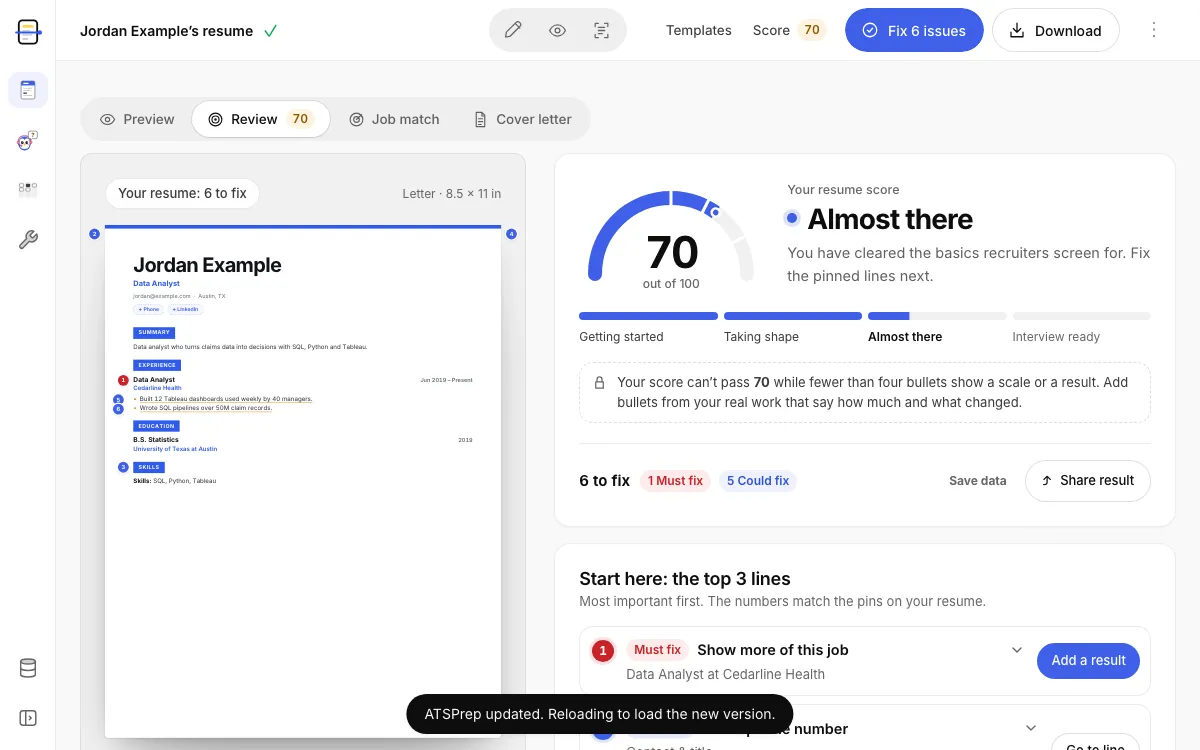Click blue pin 3 beside the Skills heading

click(123, 467)
